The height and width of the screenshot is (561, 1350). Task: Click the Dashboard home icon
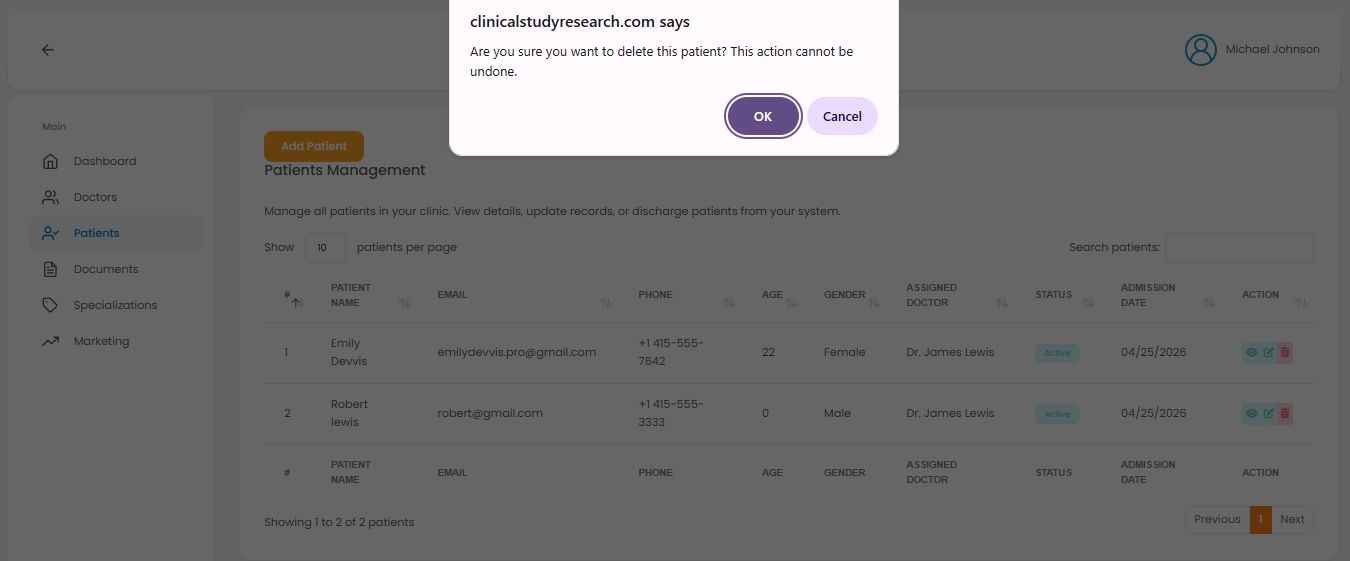pyautogui.click(x=50, y=161)
